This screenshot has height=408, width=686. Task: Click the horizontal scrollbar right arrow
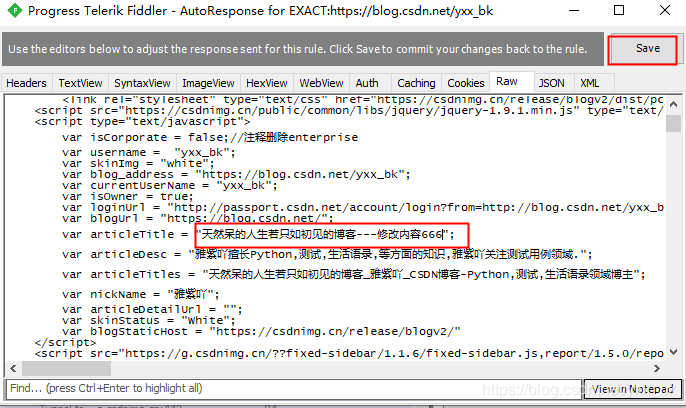(657, 369)
